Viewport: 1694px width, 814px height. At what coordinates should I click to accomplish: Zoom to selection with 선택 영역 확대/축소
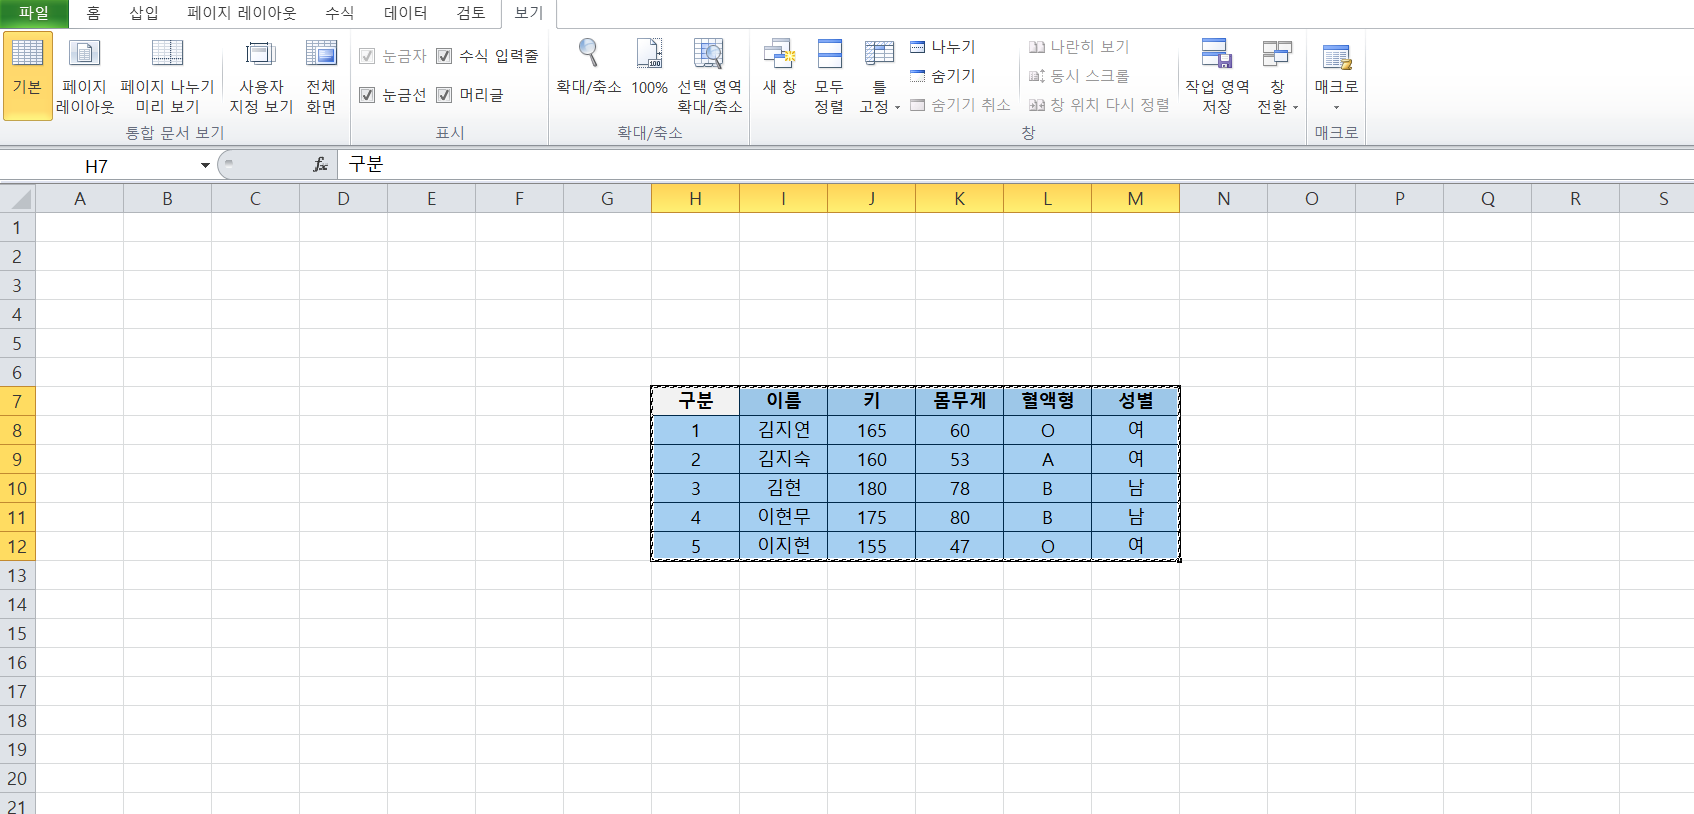click(x=709, y=76)
